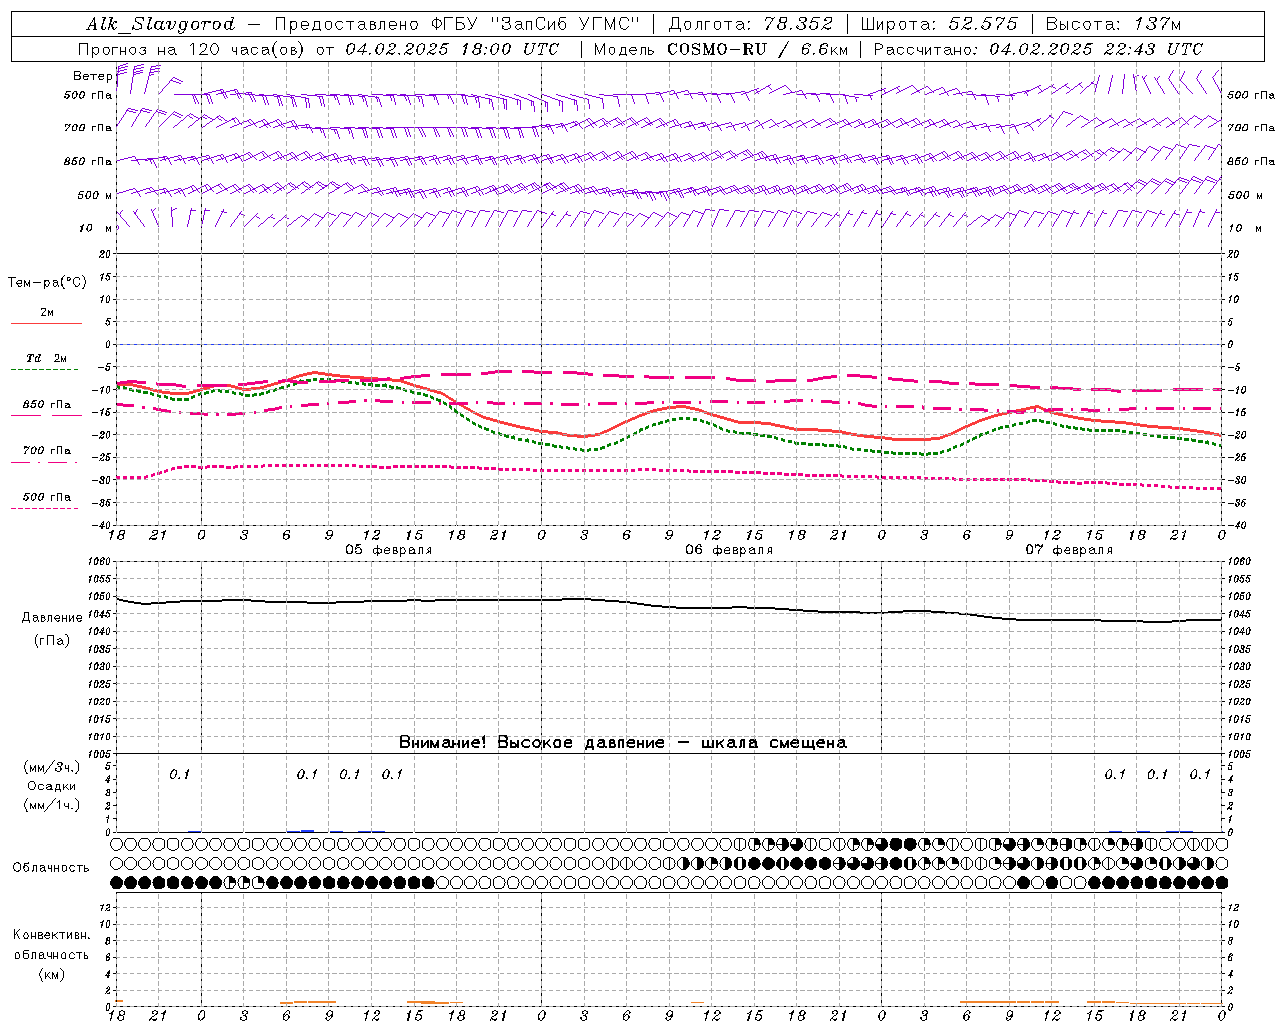This screenshot has width=1280, height=1024.
Task: Click the blue precipitation bar on 05 февраля
Action: click(x=308, y=830)
